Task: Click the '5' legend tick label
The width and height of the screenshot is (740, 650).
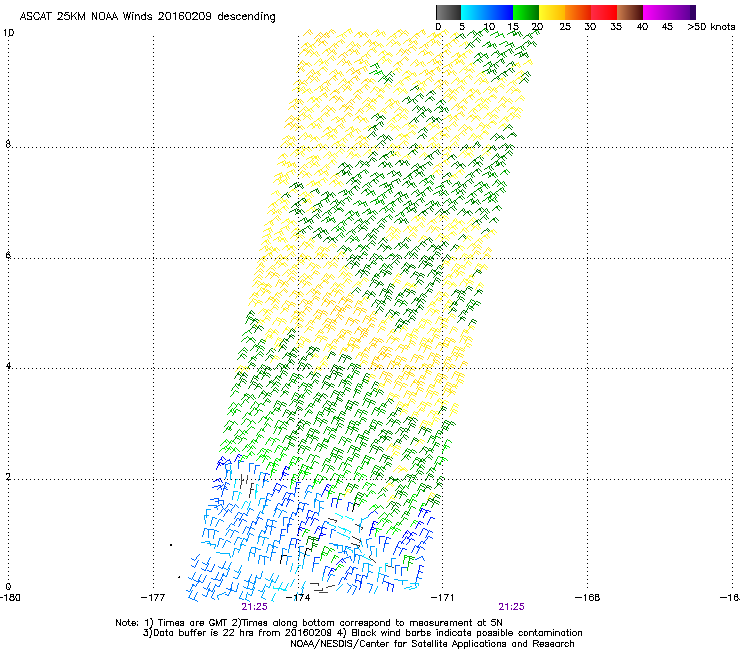Action: coord(462,27)
